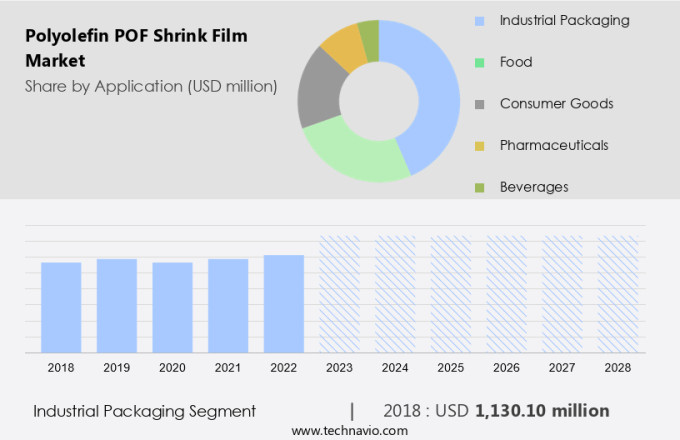Click the Consumer Goods legend text label
This screenshot has width=680, height=440.
pos(556,104)
